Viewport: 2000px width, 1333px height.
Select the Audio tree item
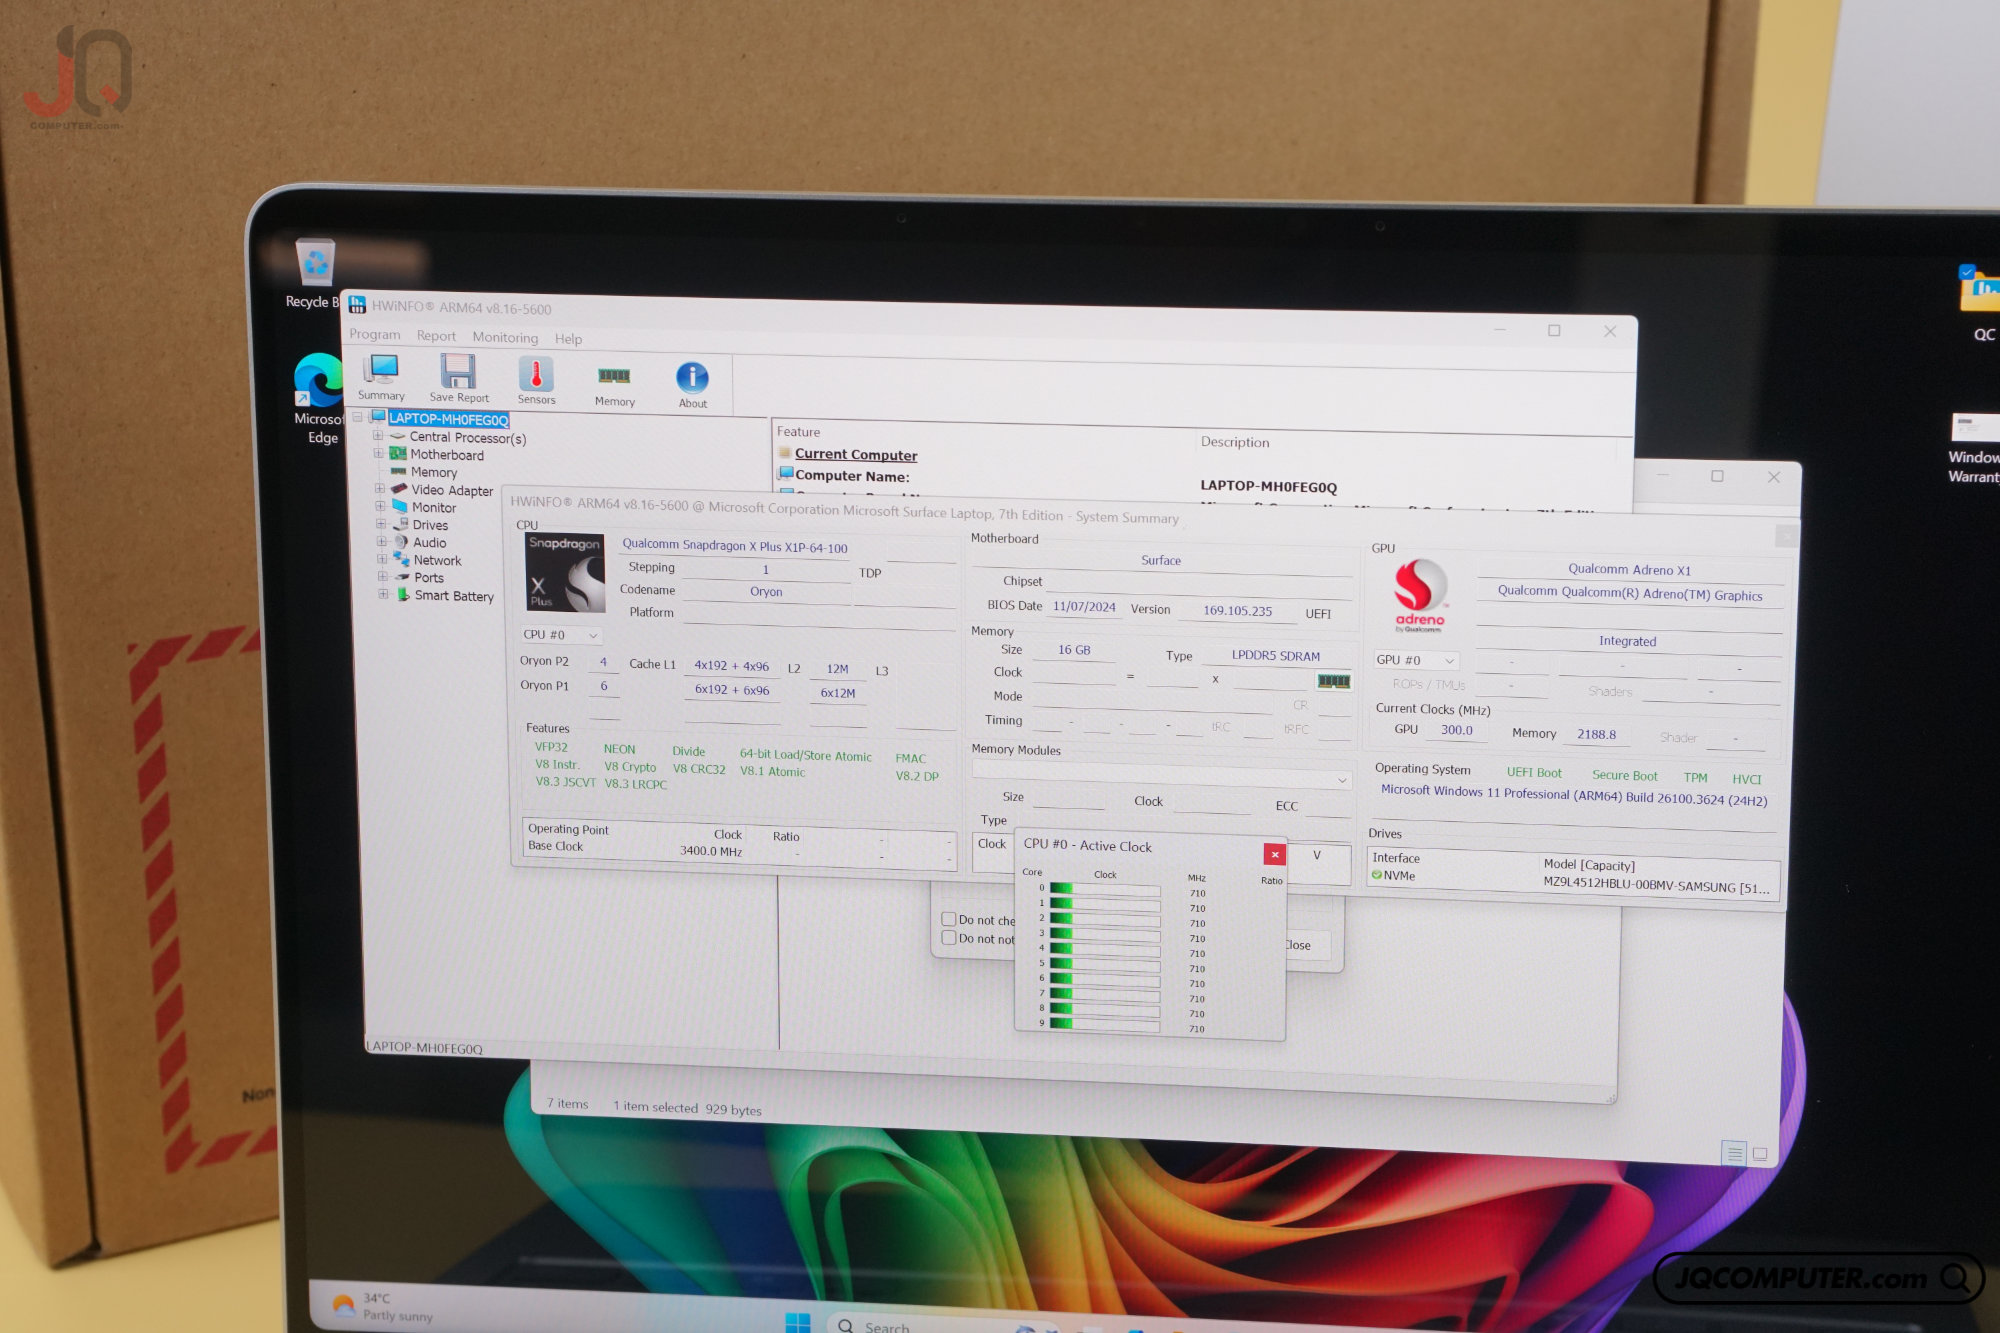pyautogui.click(x=430, y=543)
